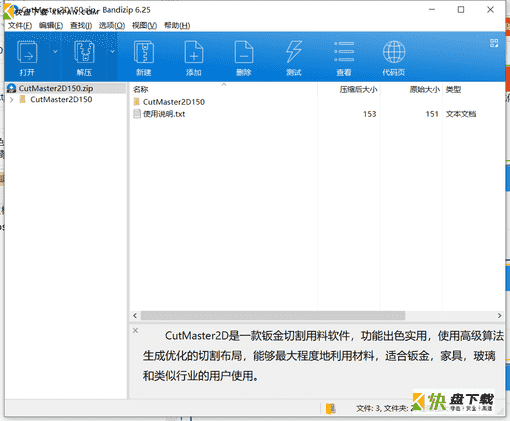Screen dimensions: 510x421
Task: Click the Open (打开) toolbar icon
Action: (x=27, y=52)
